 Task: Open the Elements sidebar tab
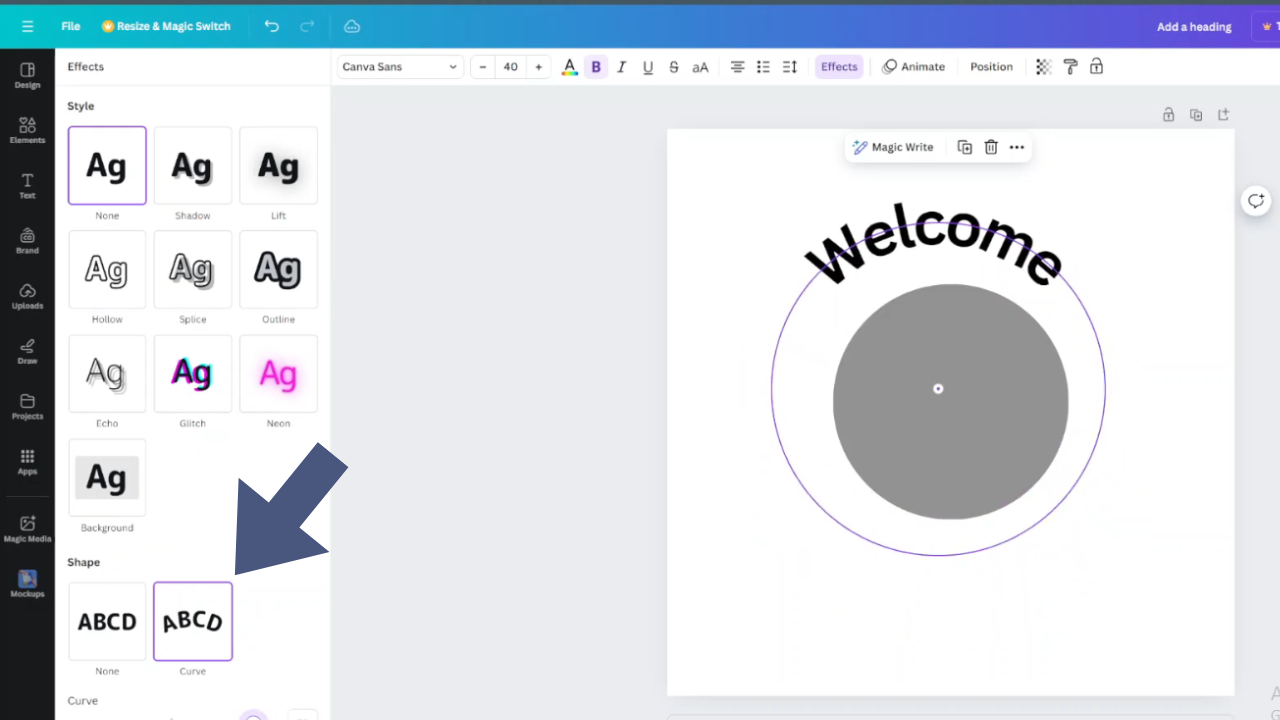[x=27, y=130]
